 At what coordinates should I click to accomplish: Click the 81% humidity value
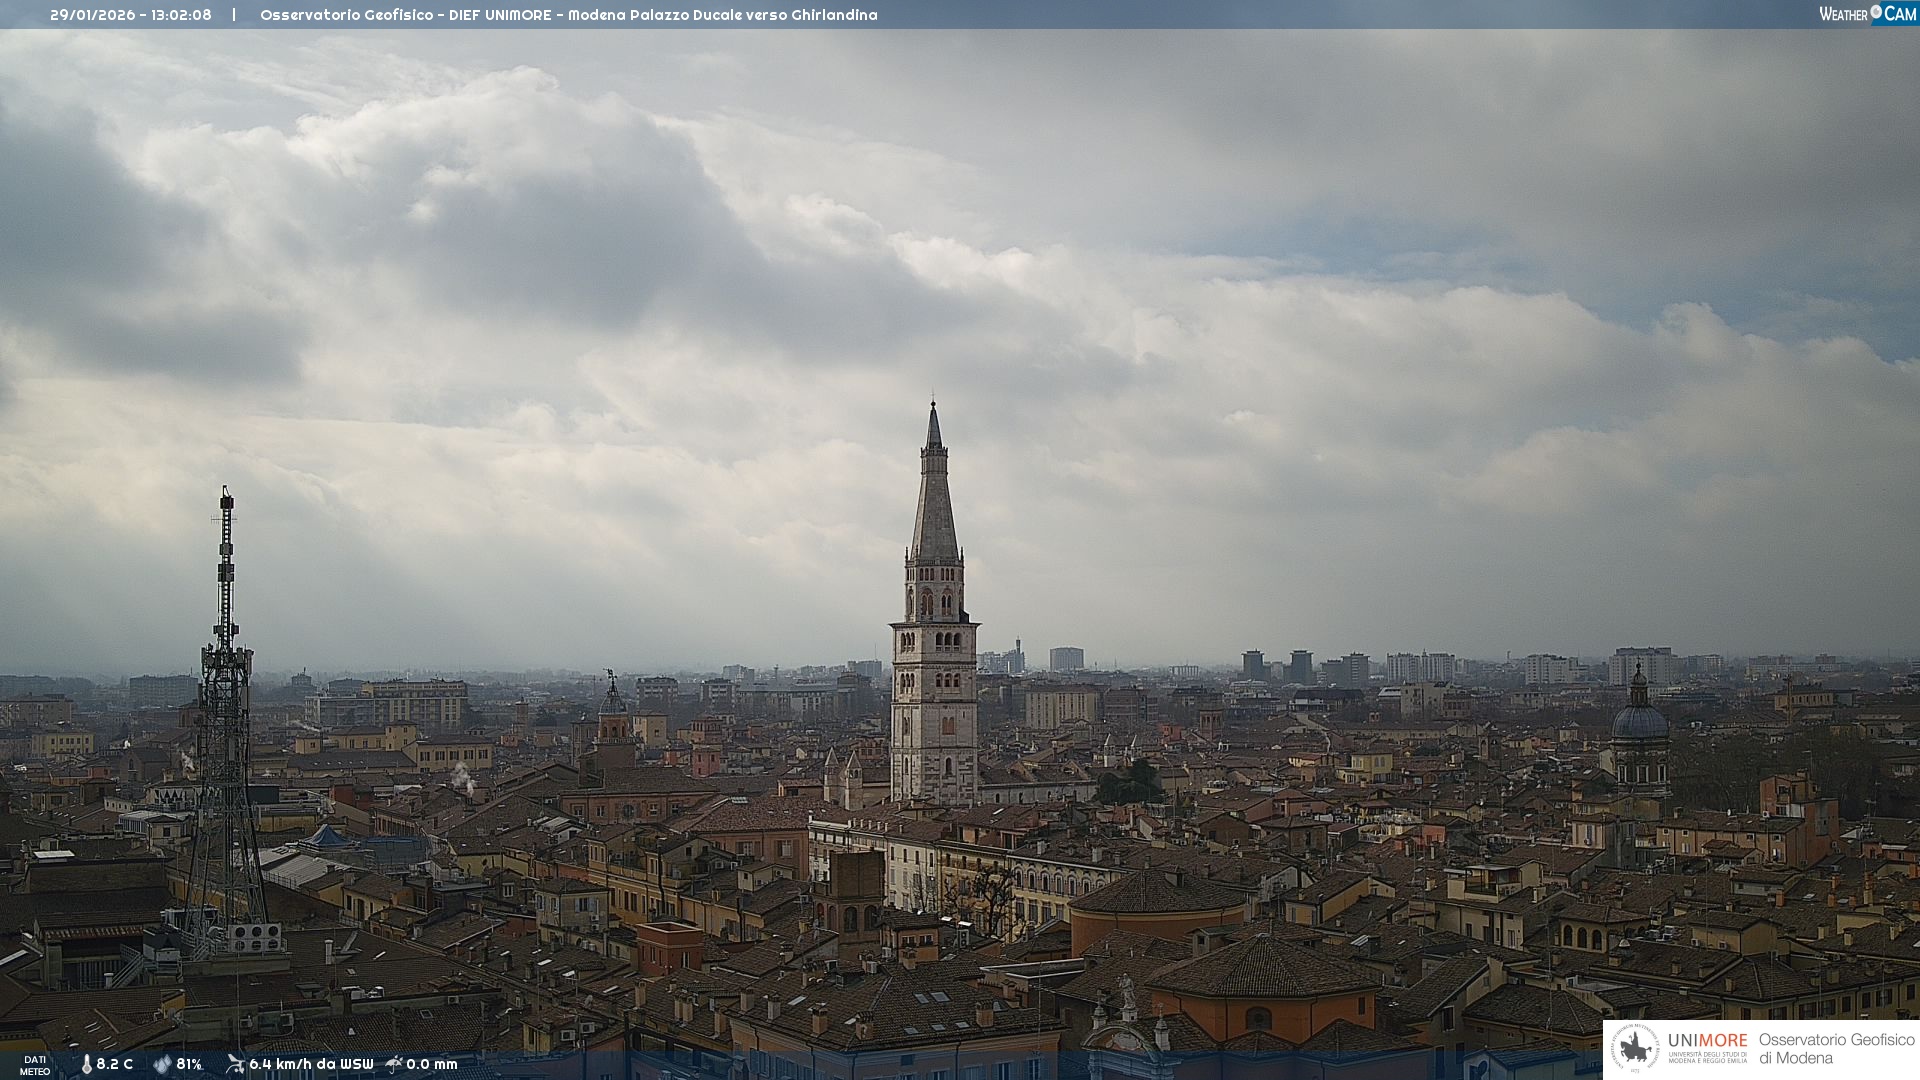click(189, 1065)
